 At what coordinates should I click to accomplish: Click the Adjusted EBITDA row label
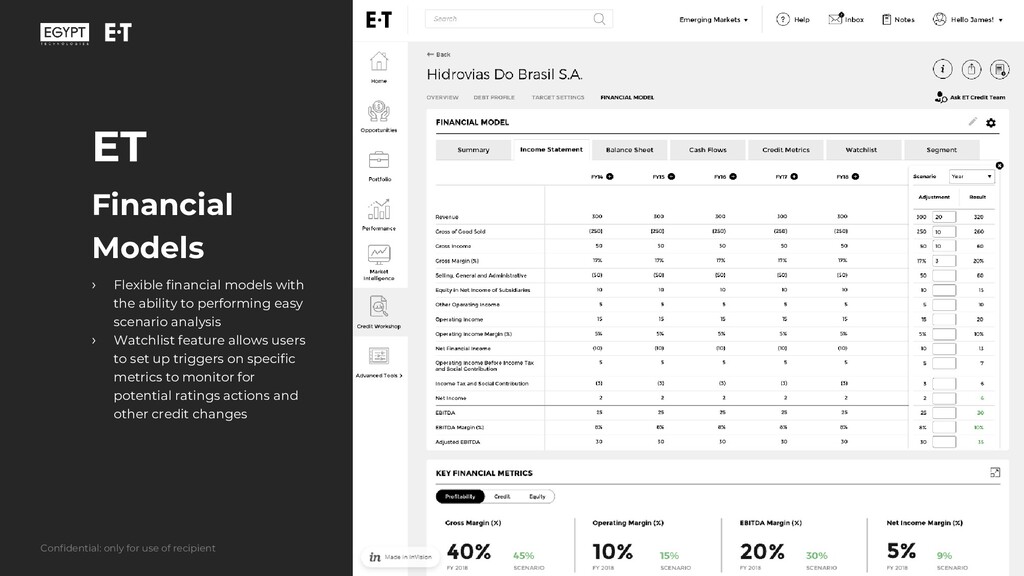458,442
